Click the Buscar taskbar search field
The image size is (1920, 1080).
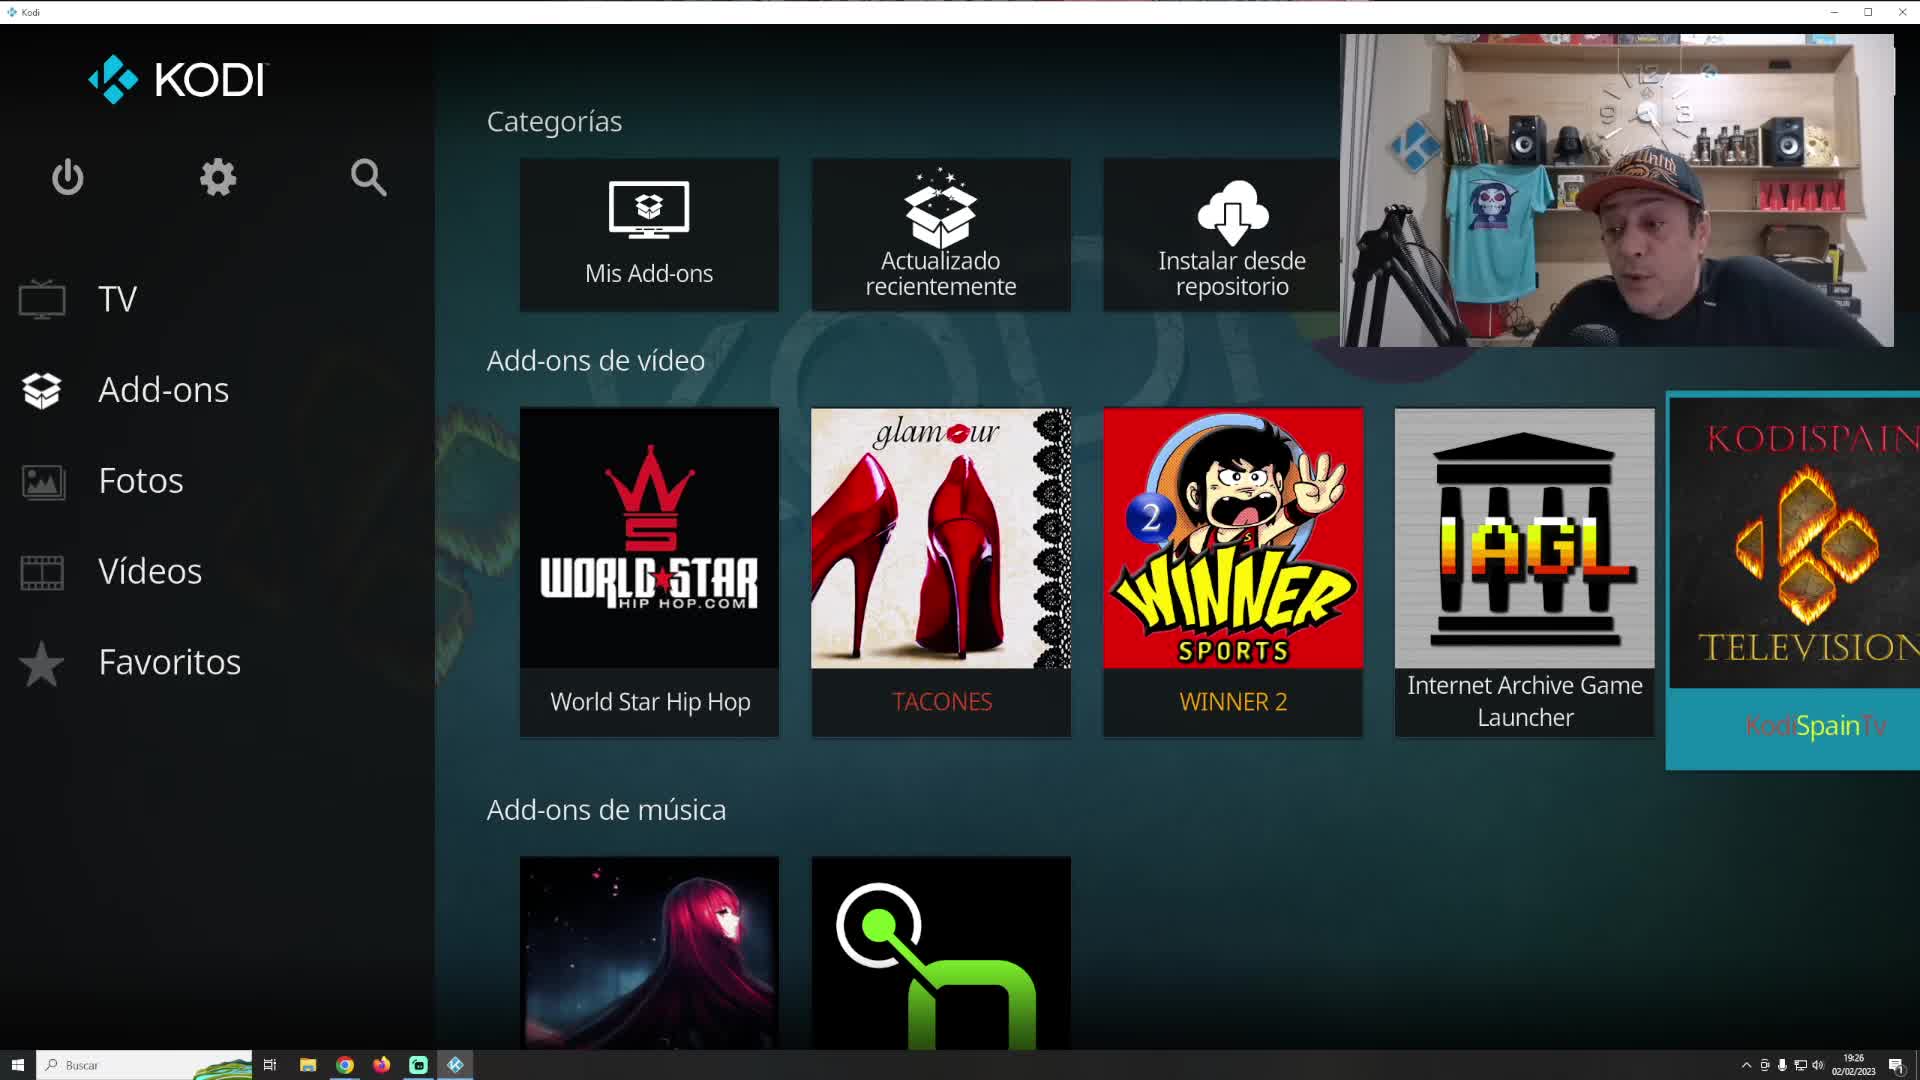point(144,1065)
